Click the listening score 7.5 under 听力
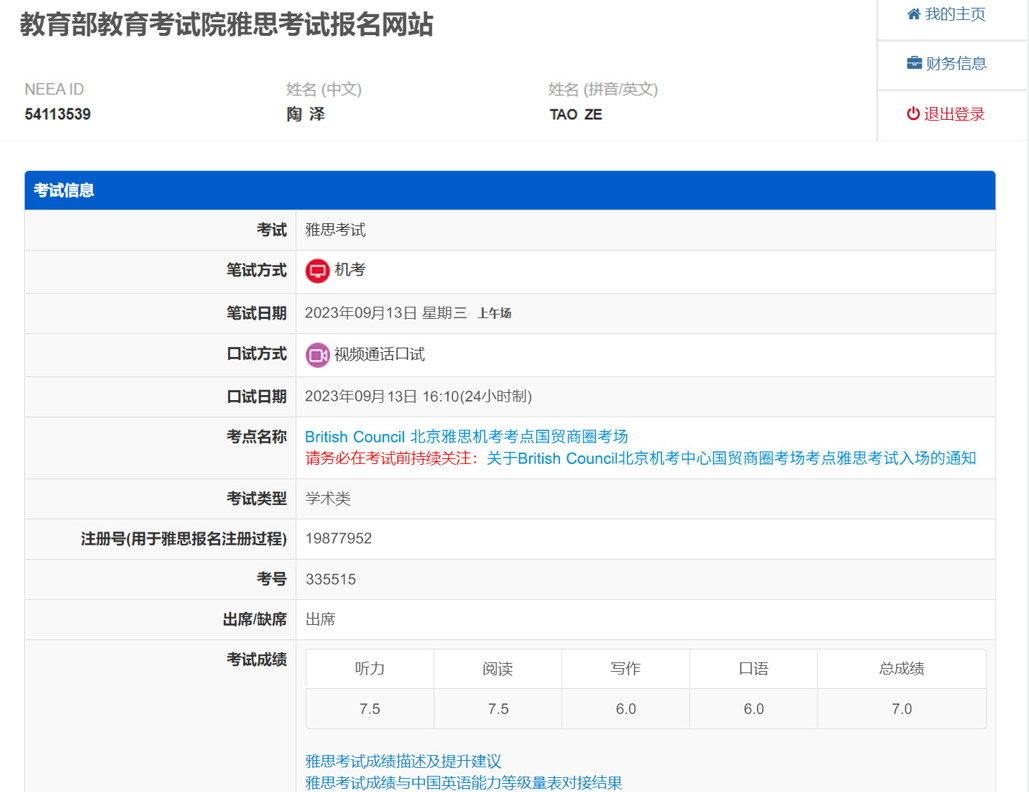 [x=369, y=709]
